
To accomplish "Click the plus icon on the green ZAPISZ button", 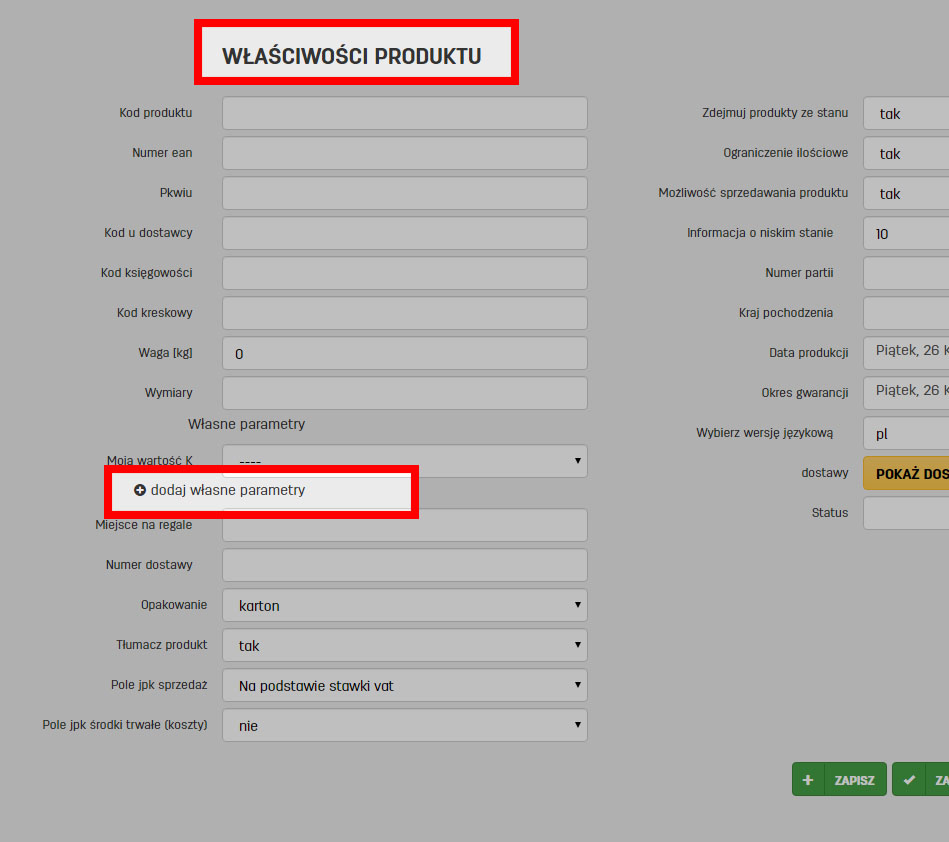I will 808,779.
